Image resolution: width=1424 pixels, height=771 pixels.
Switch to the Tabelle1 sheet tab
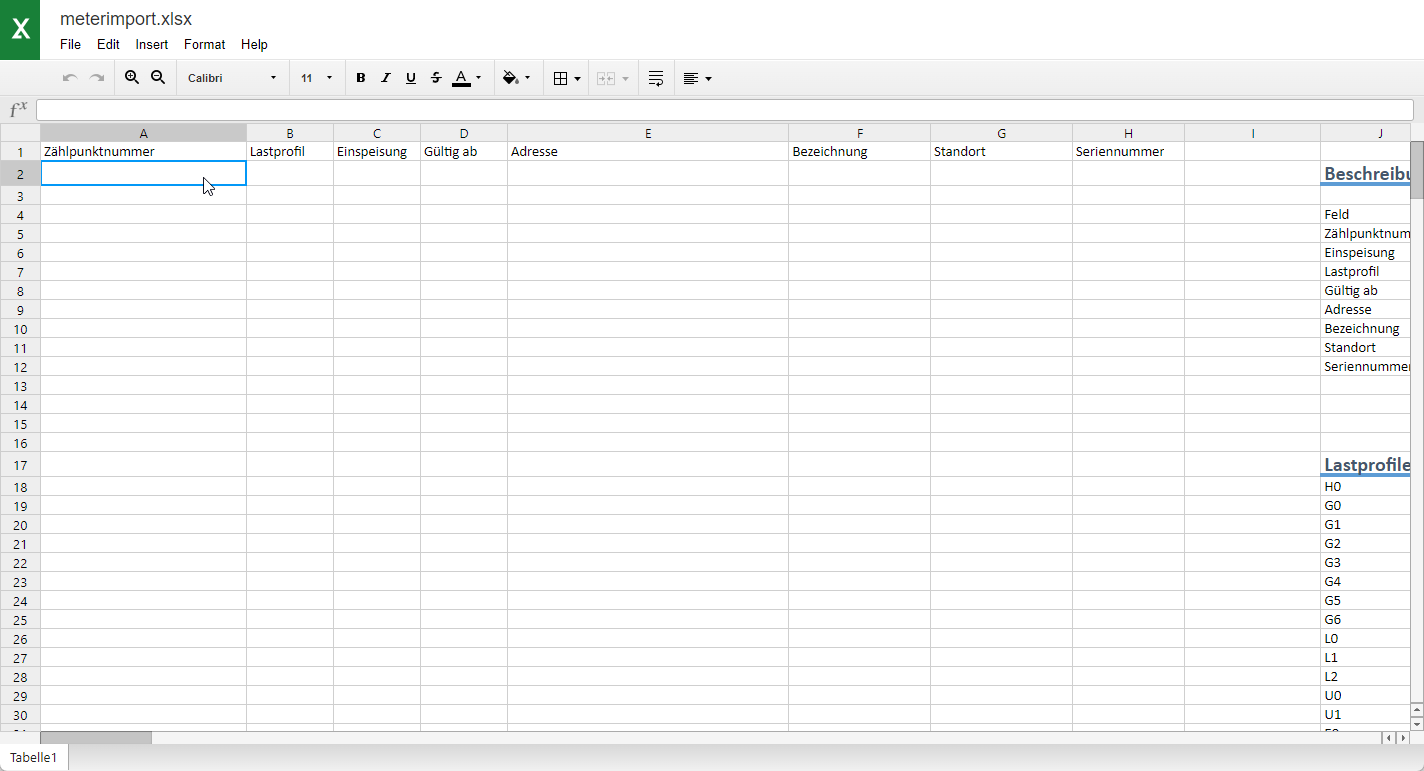pyautogui.click(x=34, y=758)
